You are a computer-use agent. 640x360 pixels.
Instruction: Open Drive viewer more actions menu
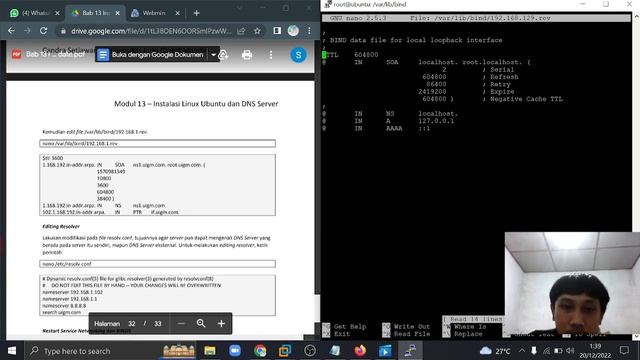click(271, 55)
